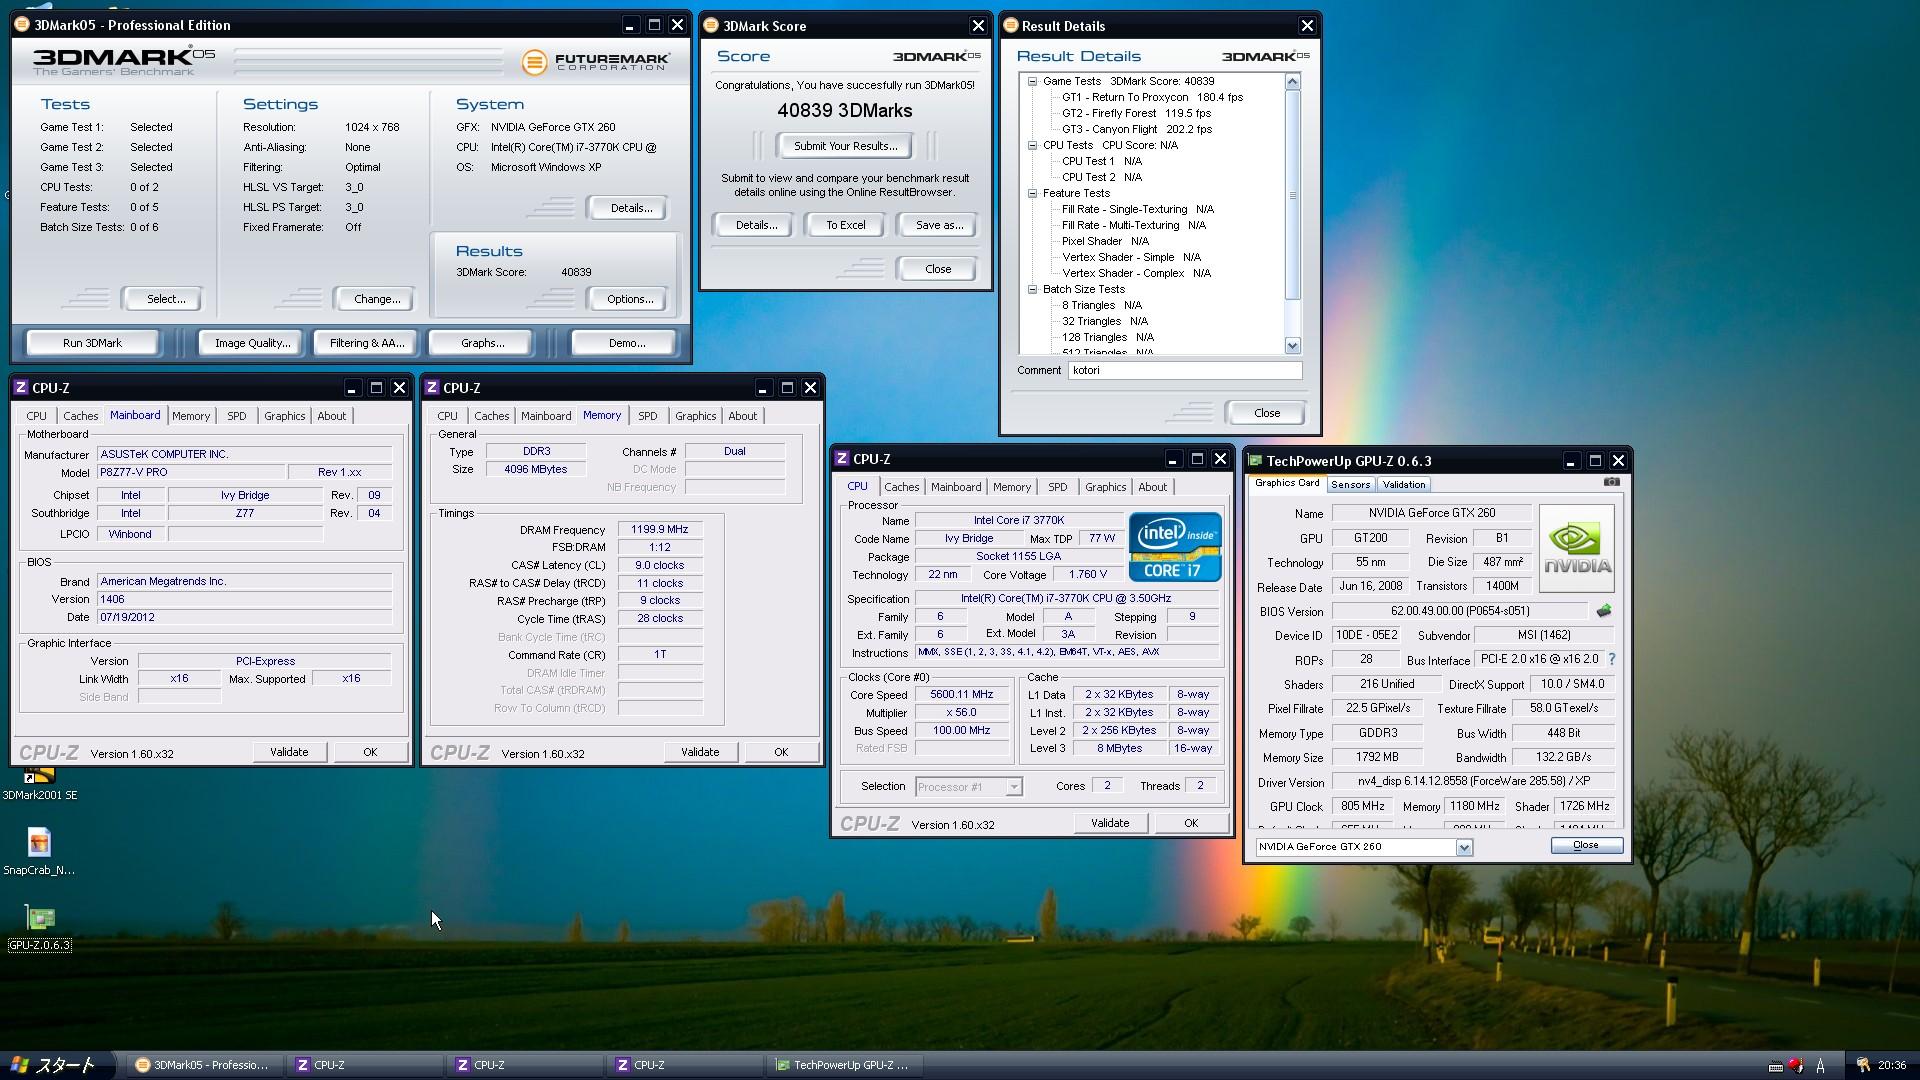
Task: Open SPD tab in CPU-Z processor window
Action: point(1057,487)
